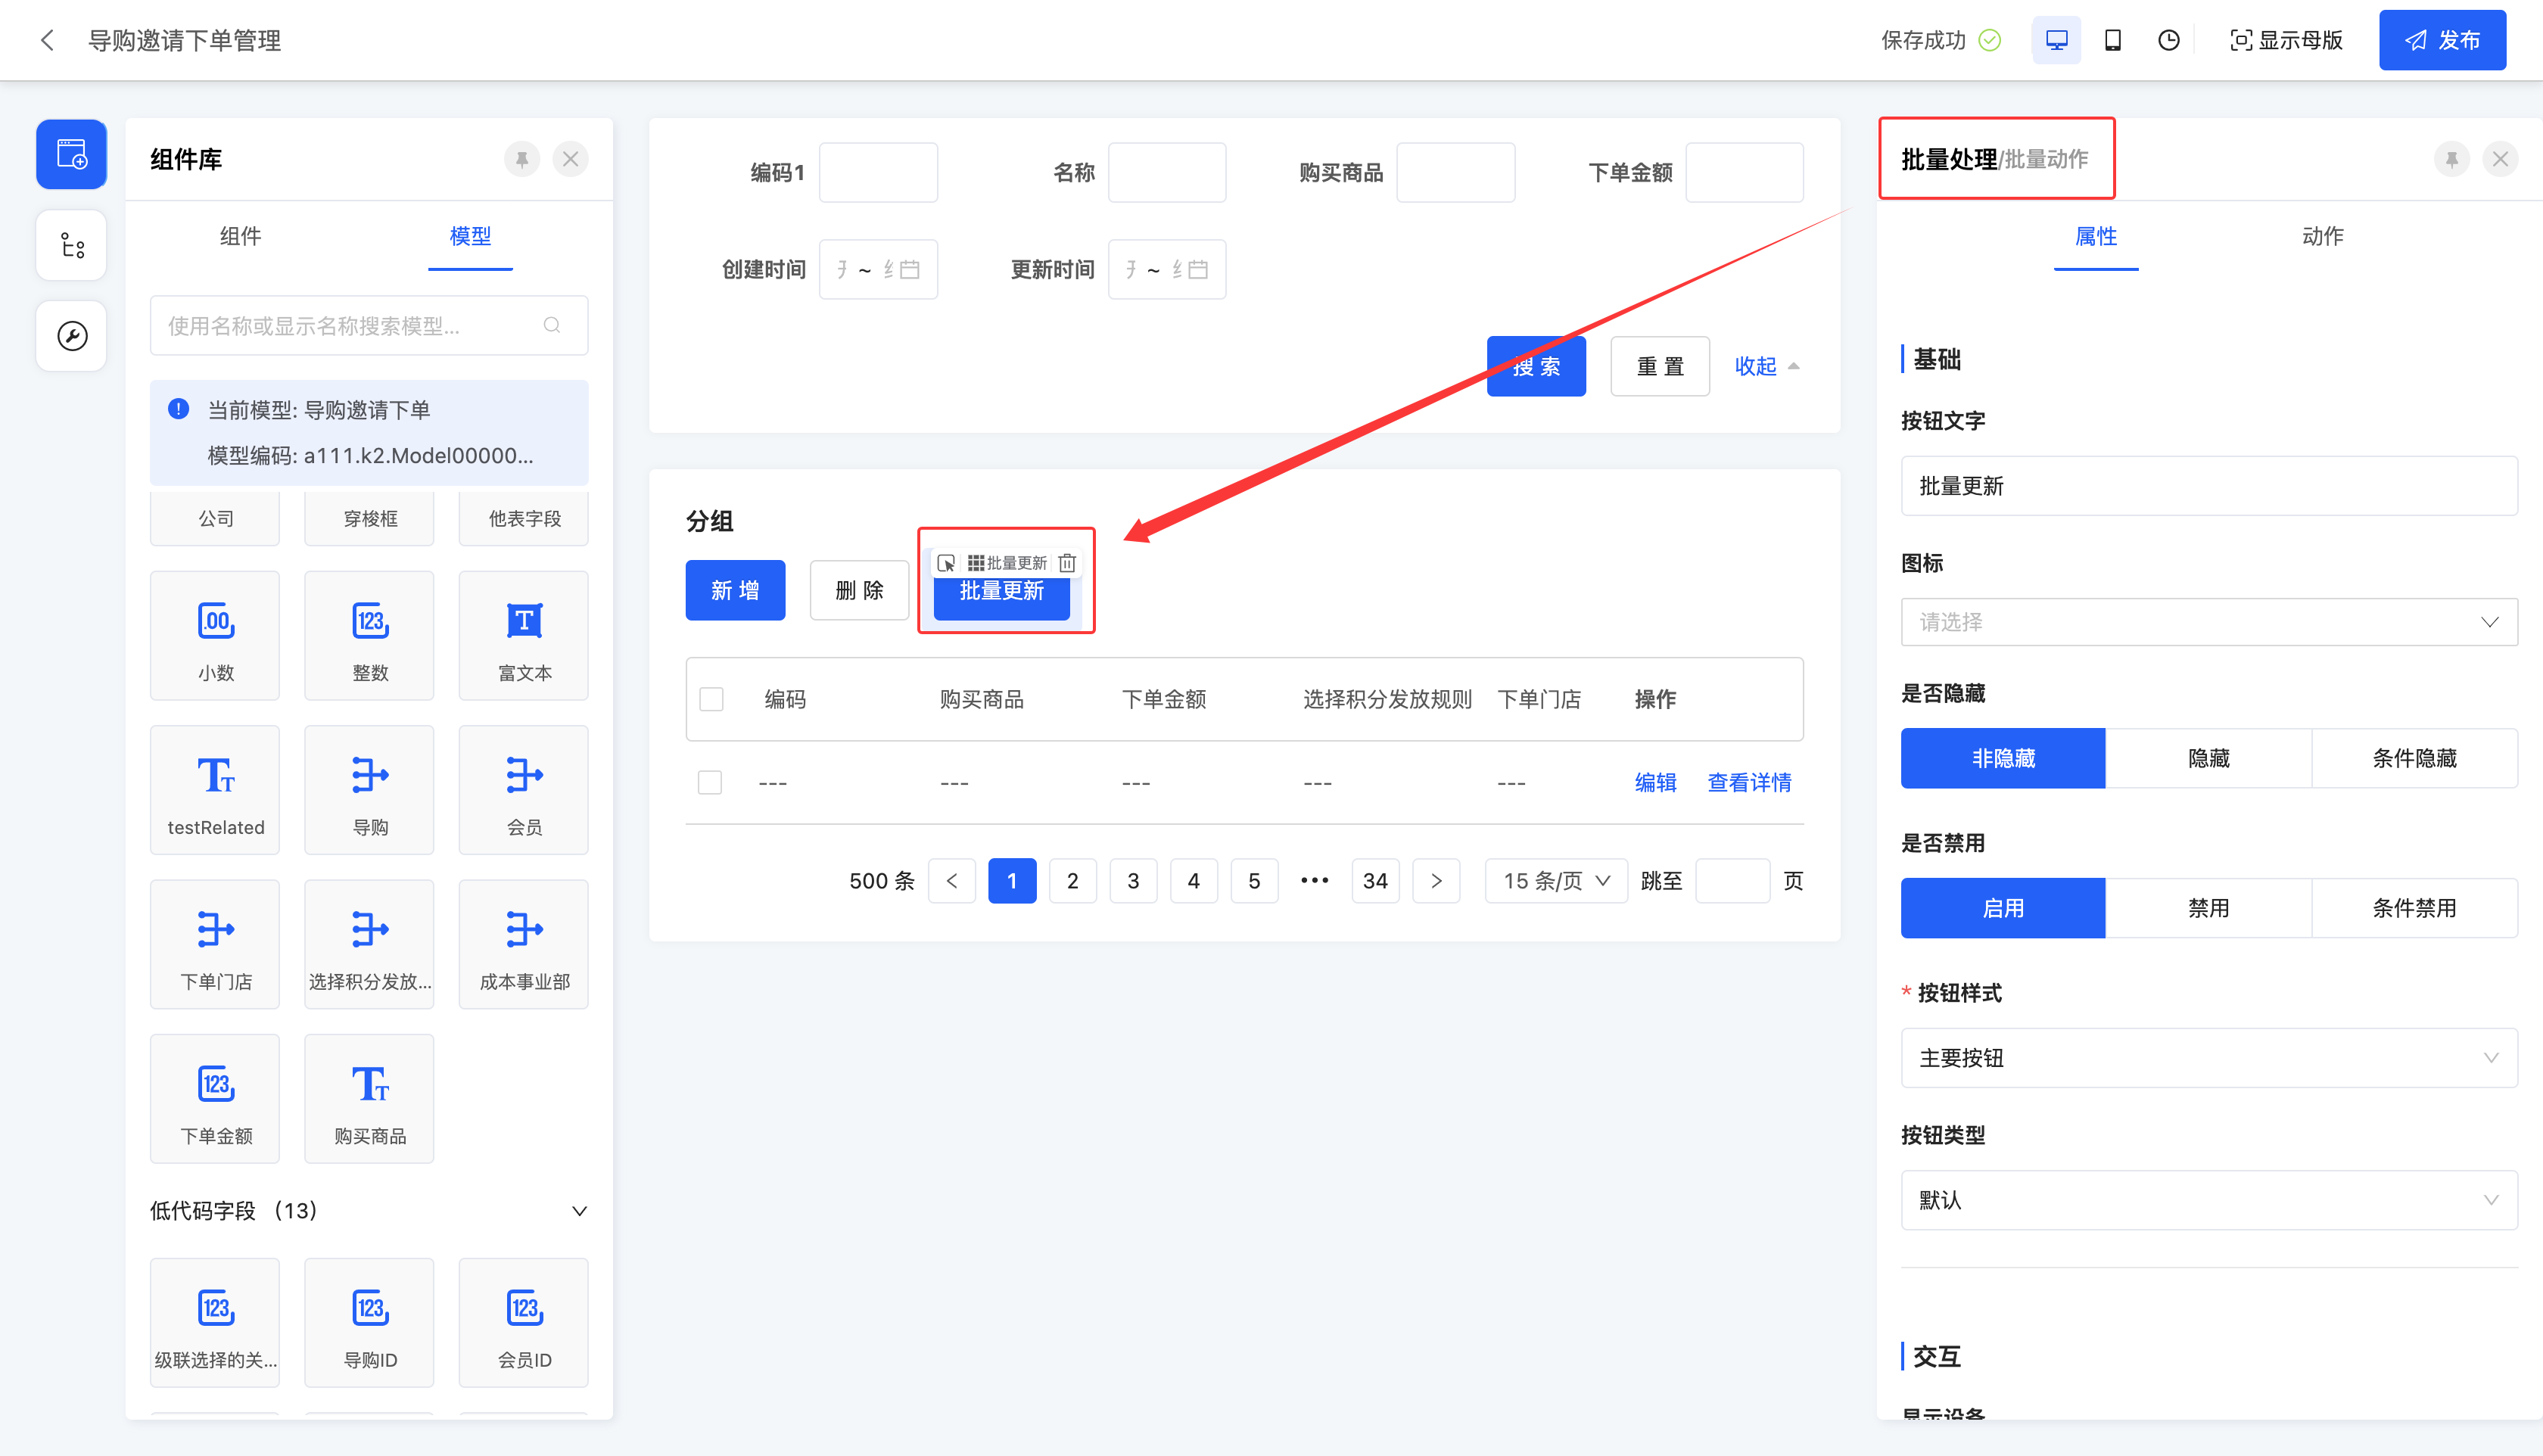Image resolution: width=2543 pixels, height=1456 pixels.
Task: Click the back arrow in header
Action: coord(47,40)
